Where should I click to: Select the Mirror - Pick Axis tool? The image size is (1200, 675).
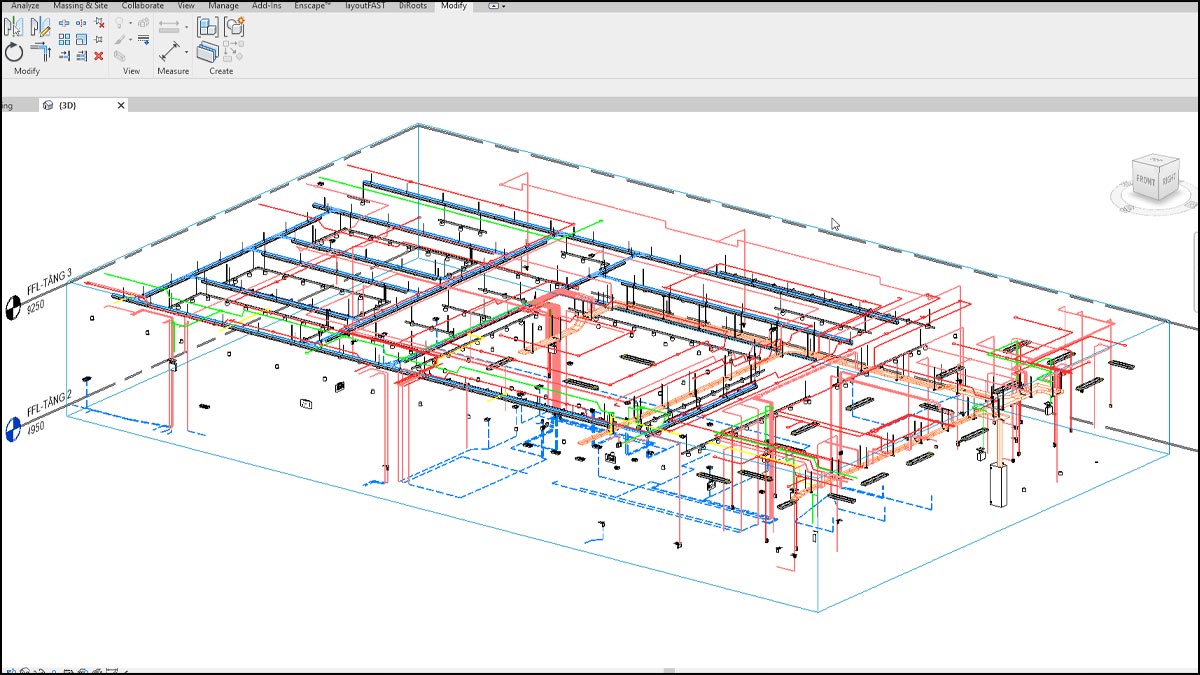tap(14, 27)
